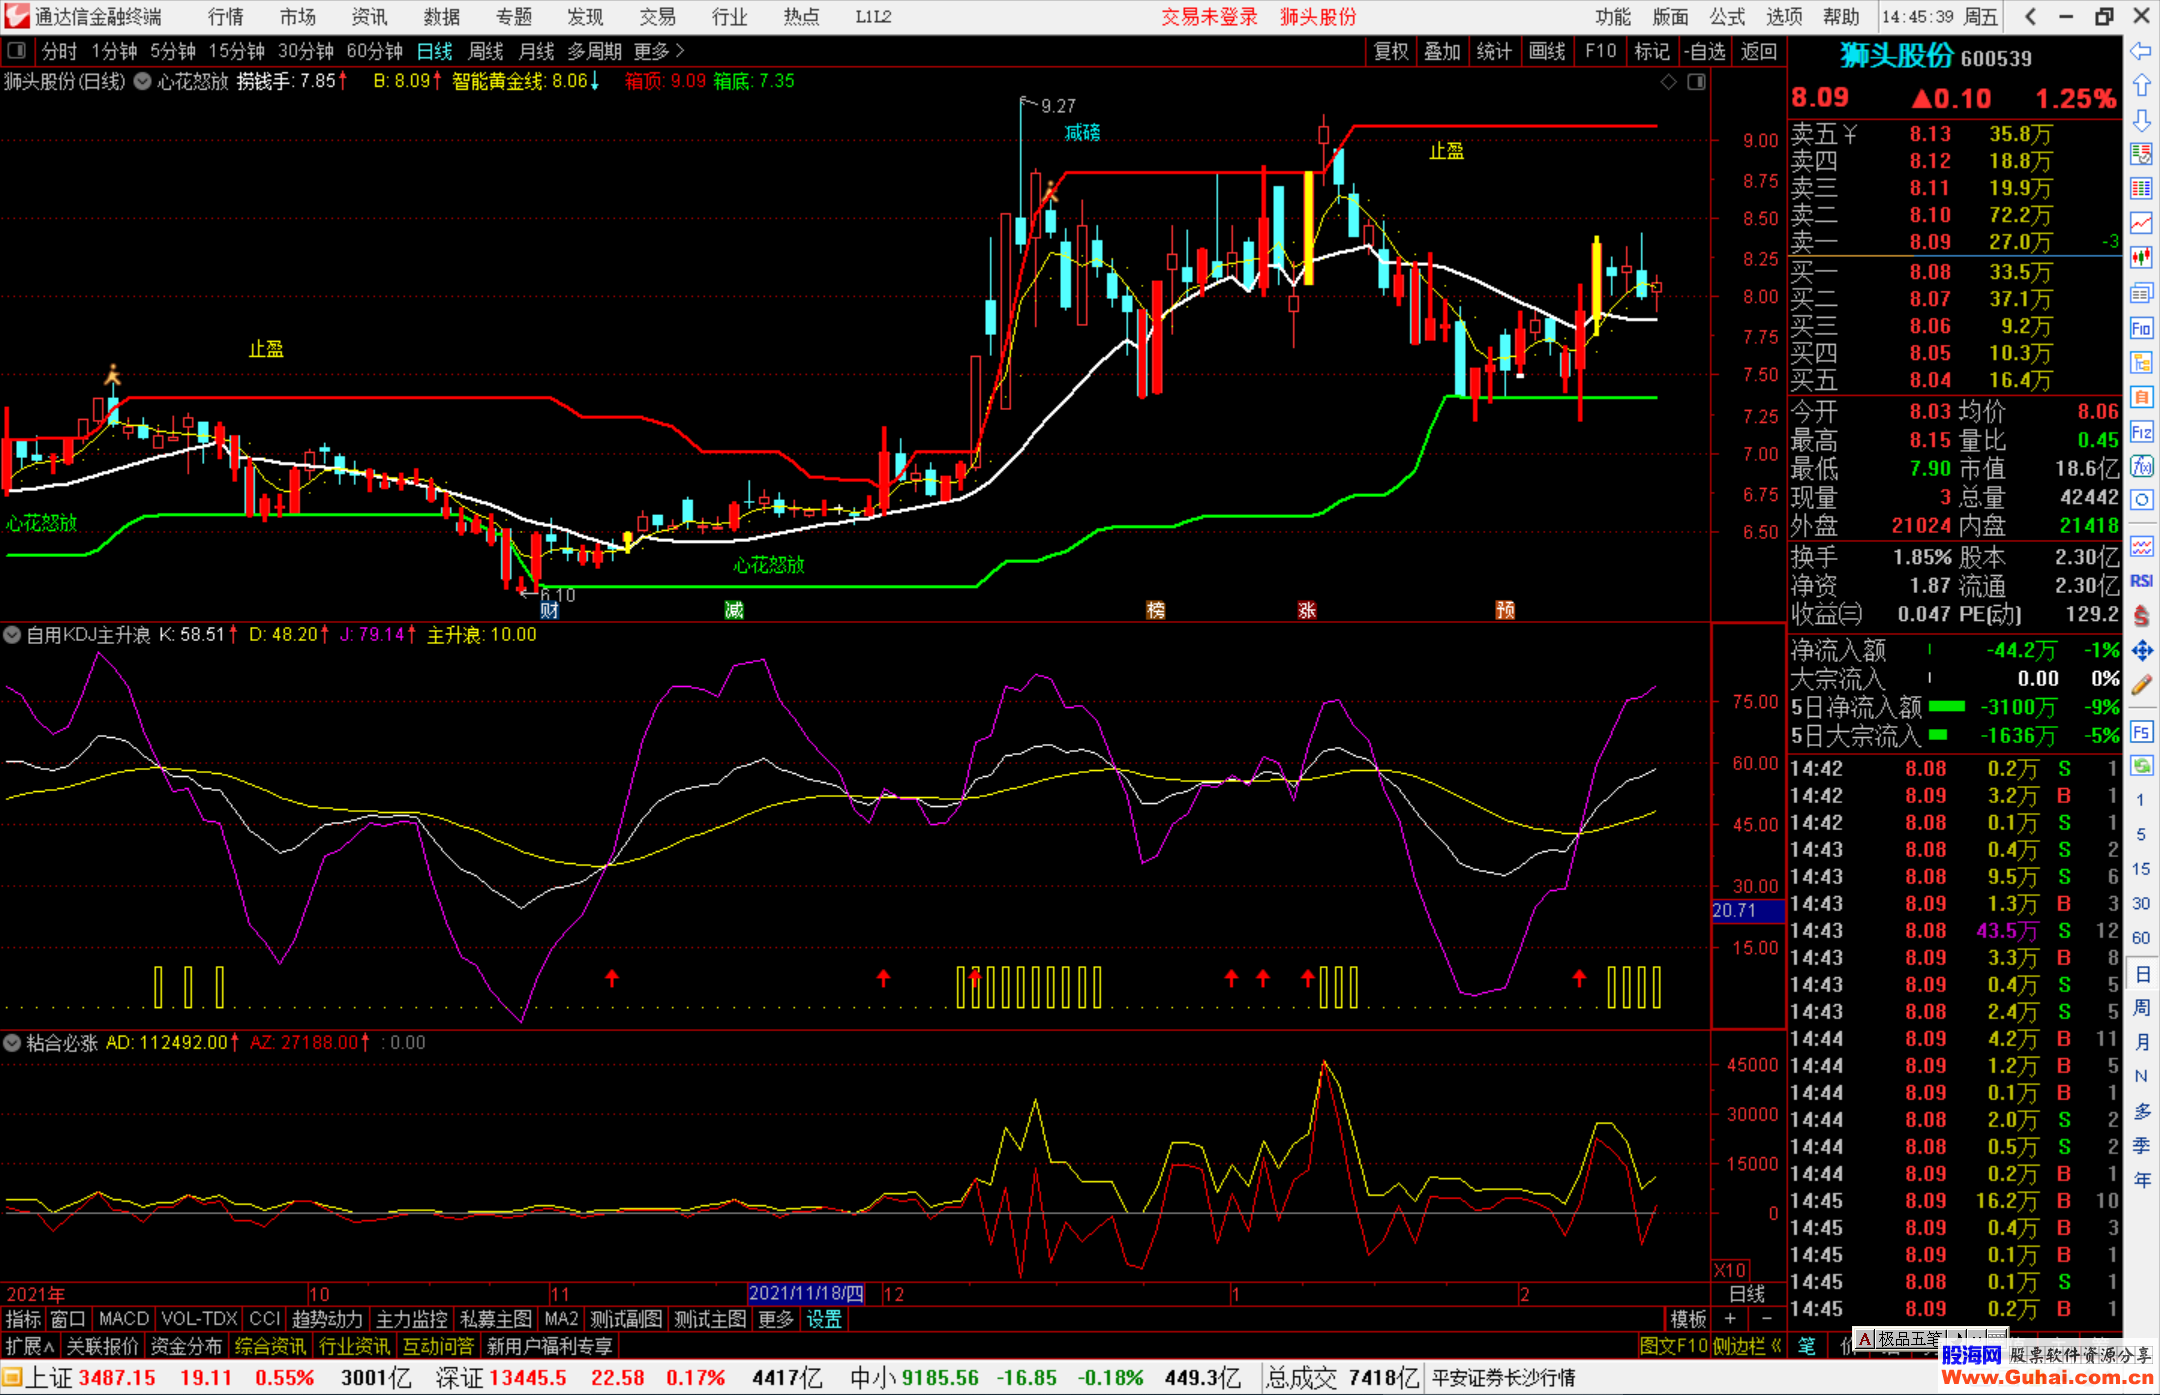Open the candlestick chart sidebar icon
Screen dimensions: 2160x1395
click(x=2141, y=258)
